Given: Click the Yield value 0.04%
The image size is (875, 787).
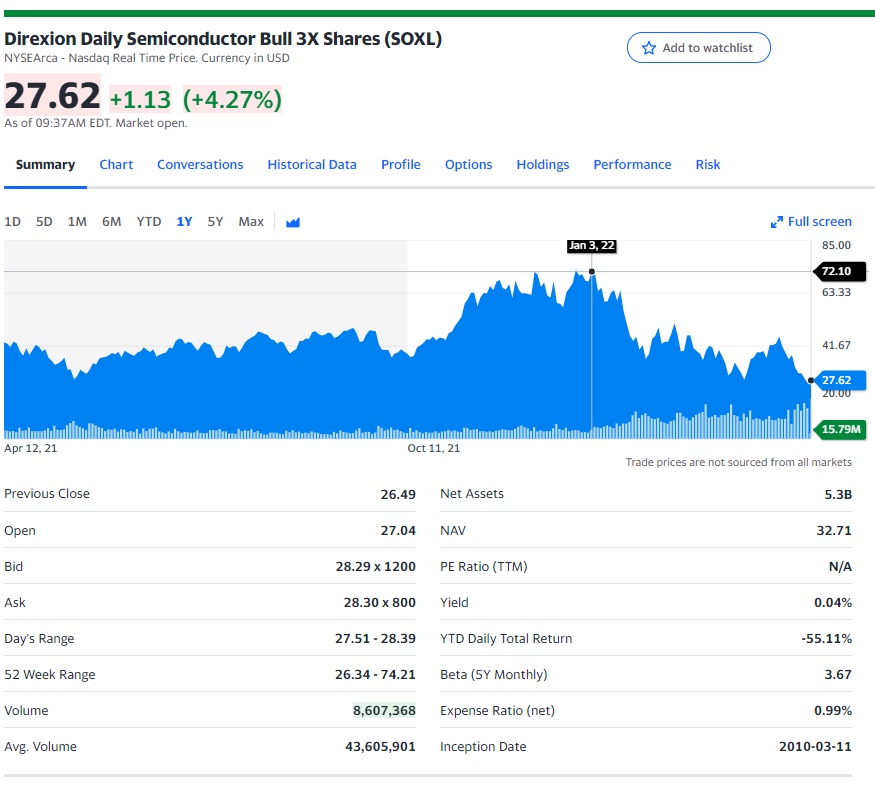Looking at the screenshot, I should (x=833, y=602).
